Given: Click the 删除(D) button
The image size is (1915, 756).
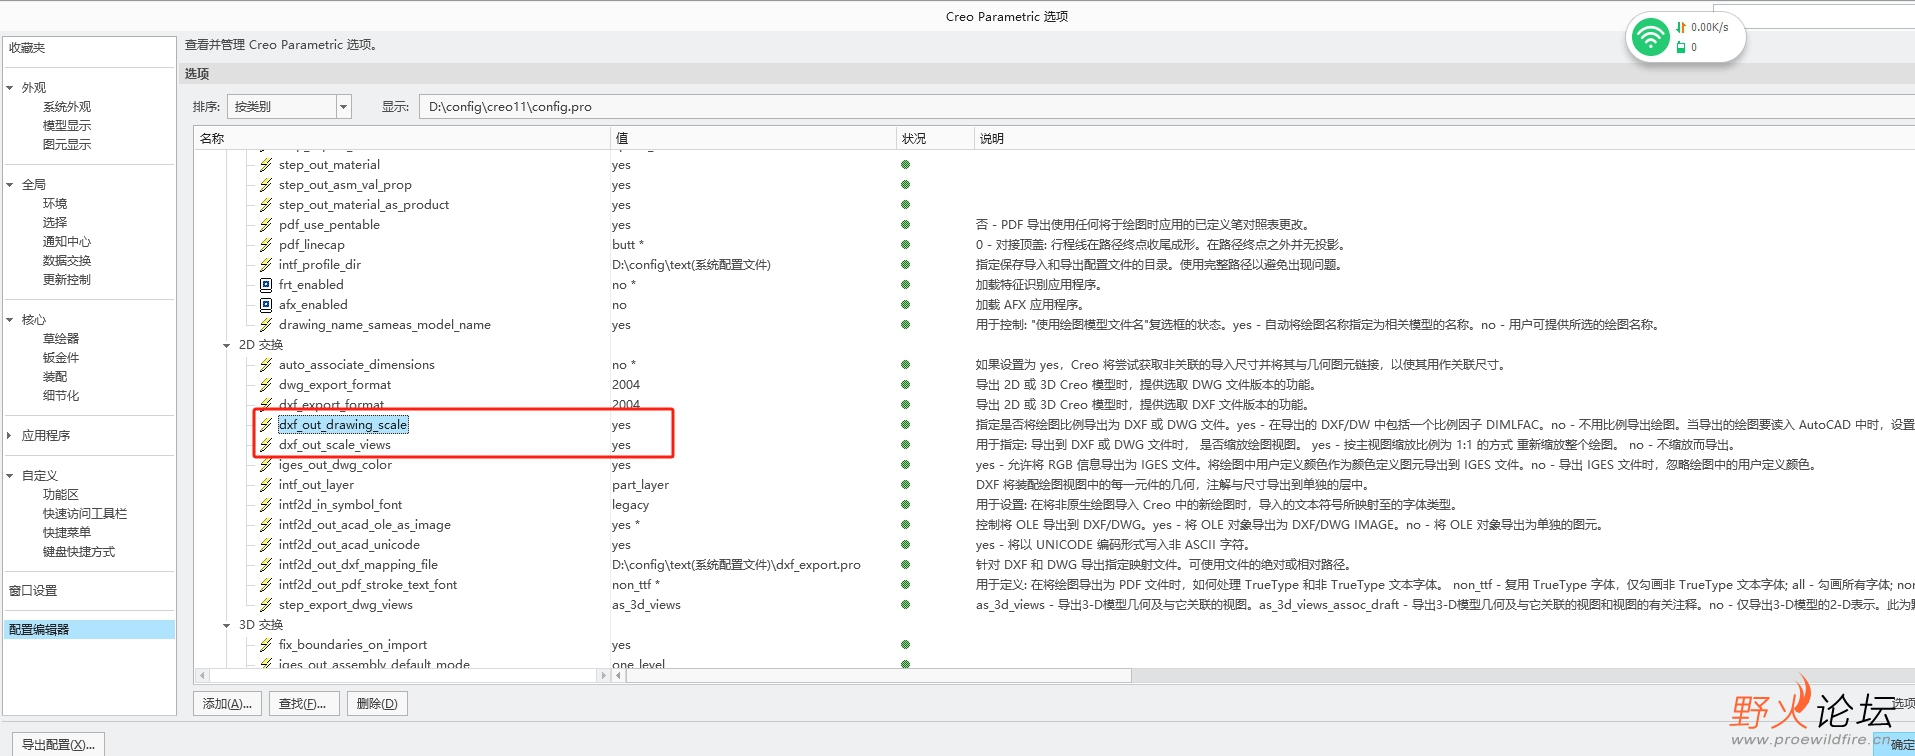Looking at the screenshot, I should 377,704.
